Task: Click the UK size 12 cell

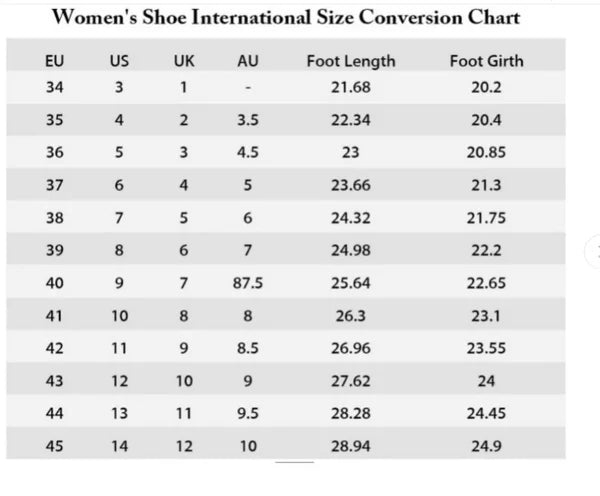Action: pos(184,446)
